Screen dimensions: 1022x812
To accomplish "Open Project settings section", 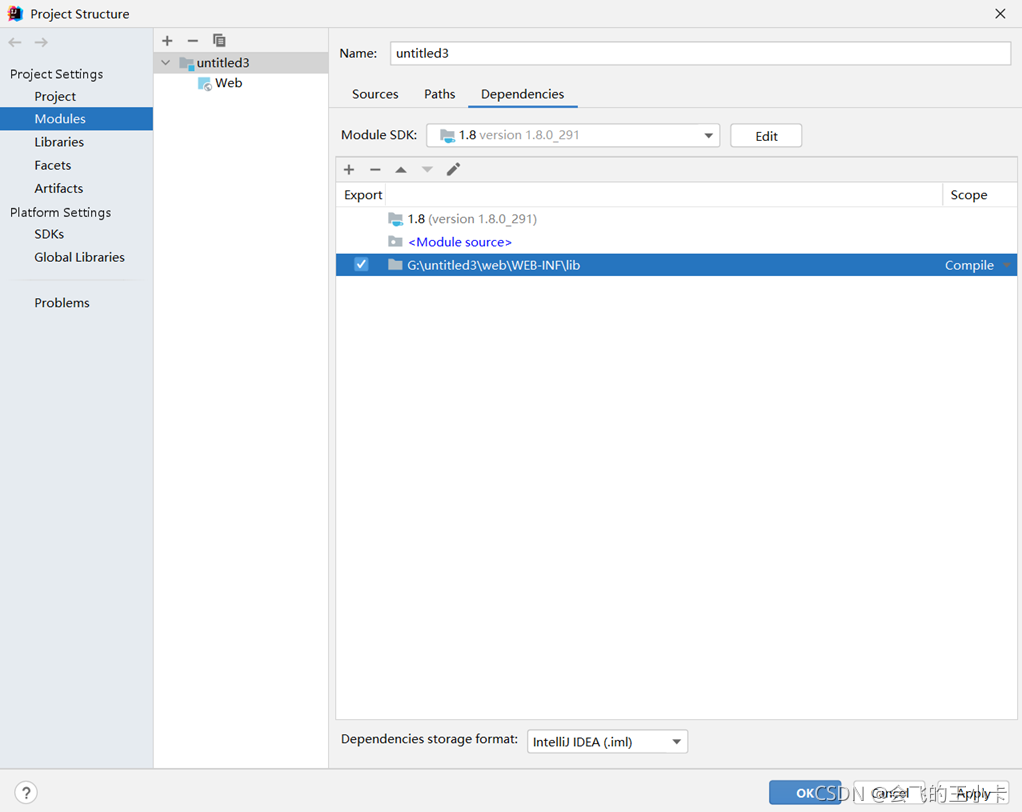I will (x=55, y=96).
